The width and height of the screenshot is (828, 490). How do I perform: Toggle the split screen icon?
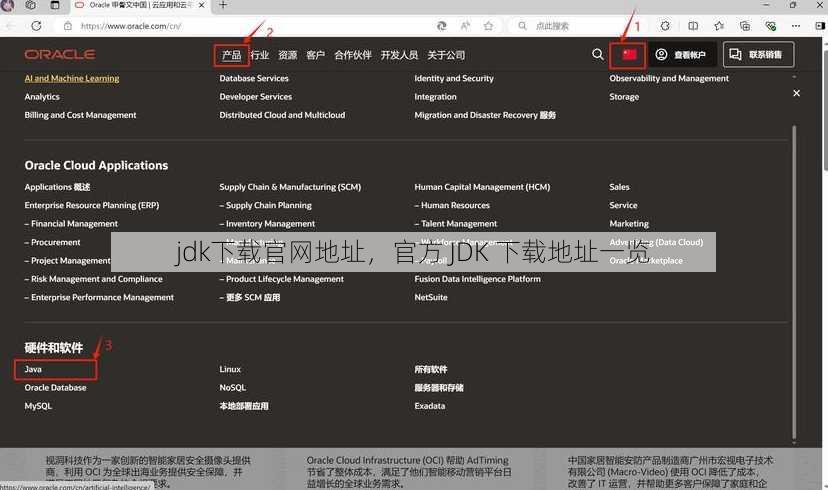[693, 25]
